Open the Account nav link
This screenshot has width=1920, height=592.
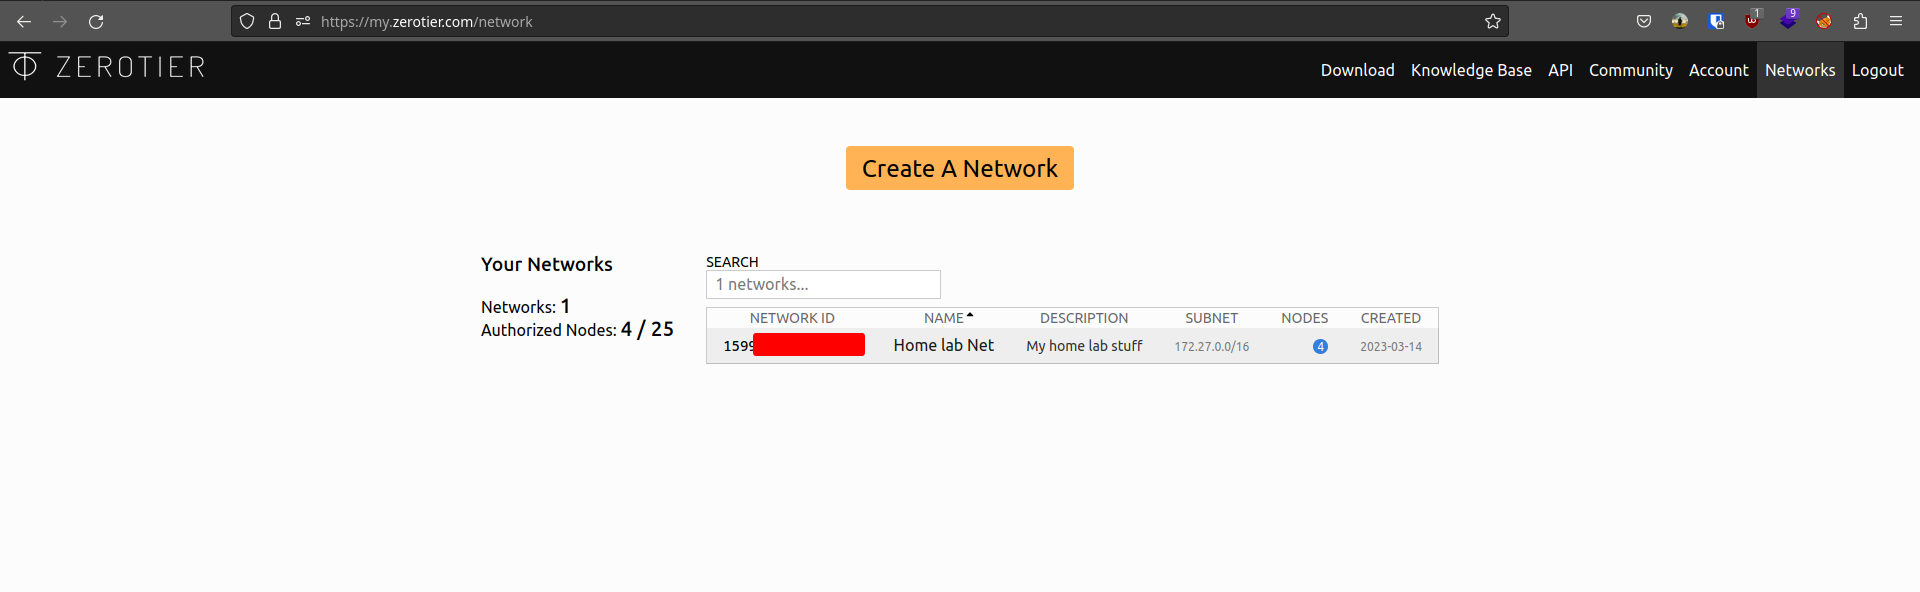tap(1718, 70)
